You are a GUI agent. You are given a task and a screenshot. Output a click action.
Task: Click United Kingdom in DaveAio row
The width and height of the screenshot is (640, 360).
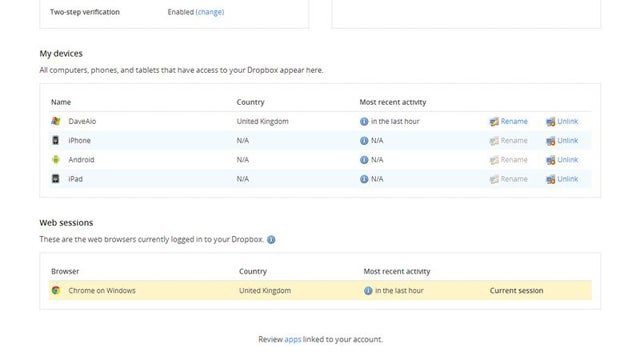coord(262,121)
